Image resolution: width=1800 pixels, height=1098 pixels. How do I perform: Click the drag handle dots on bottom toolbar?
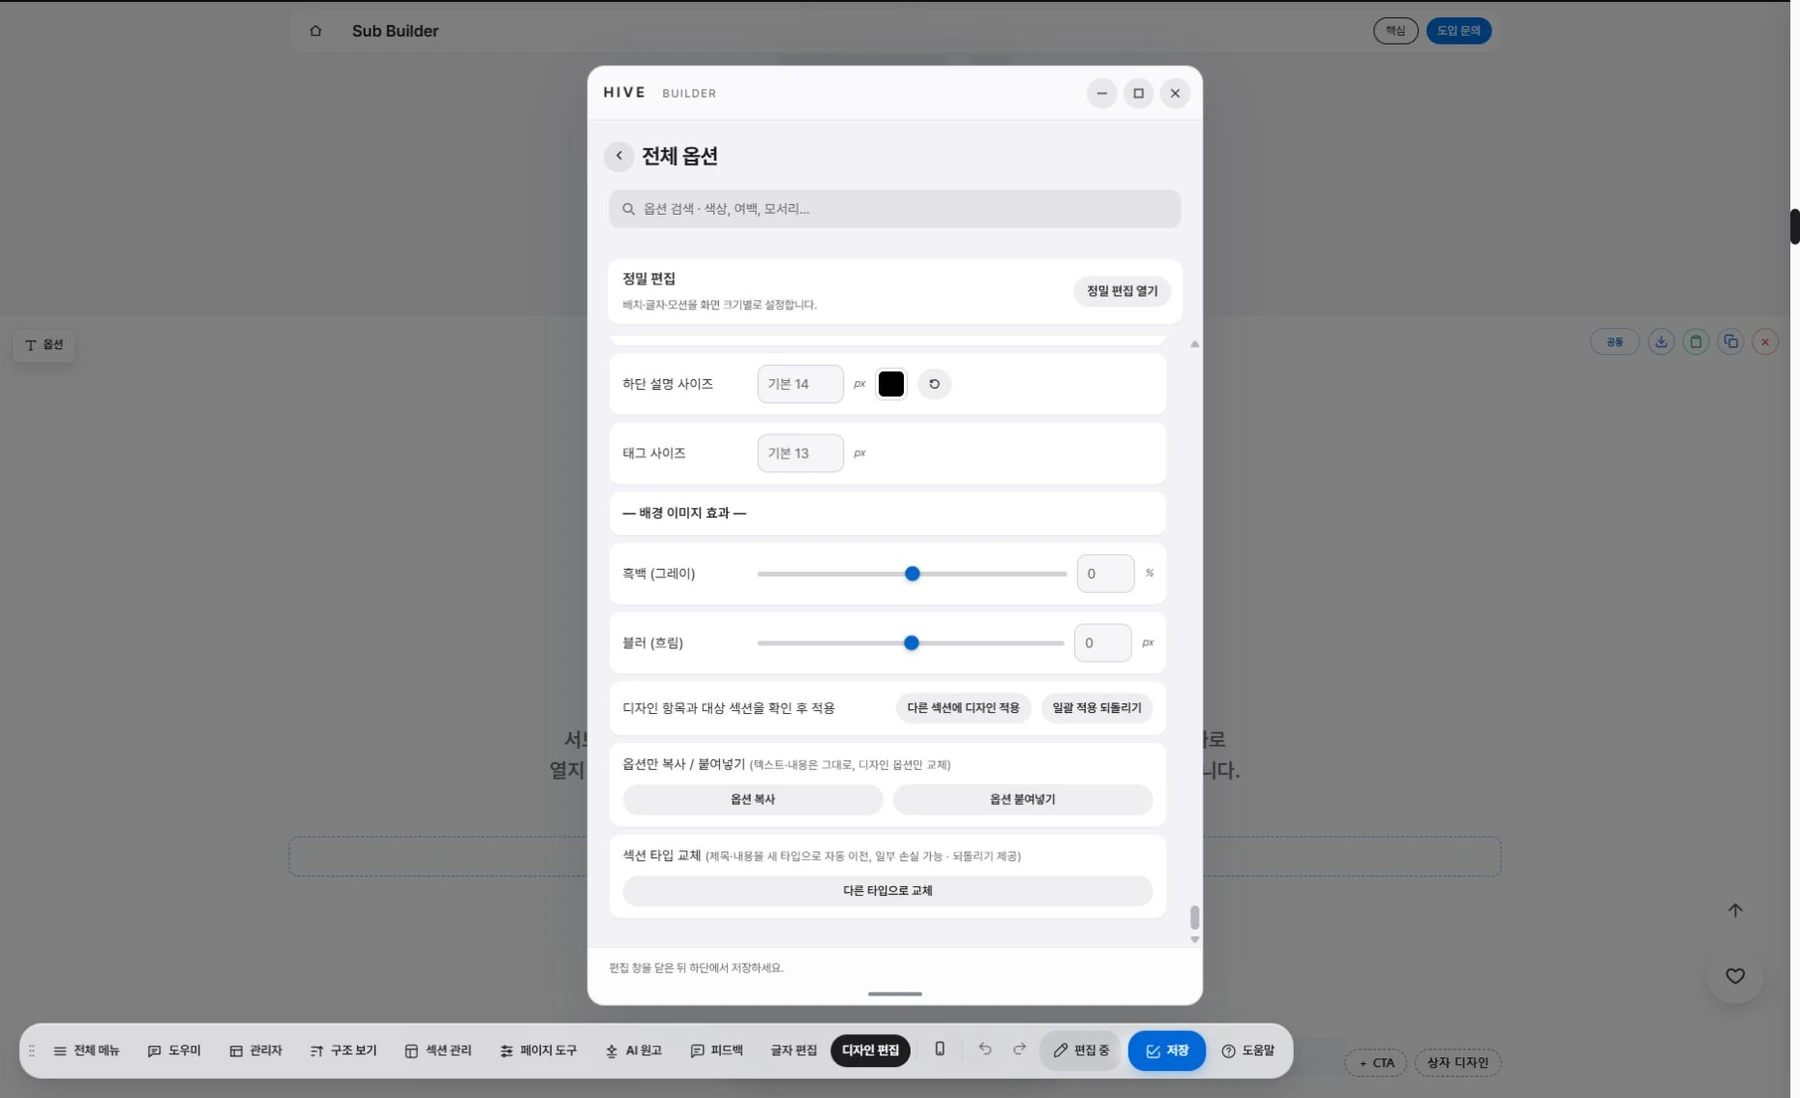tap(32, 1051)
